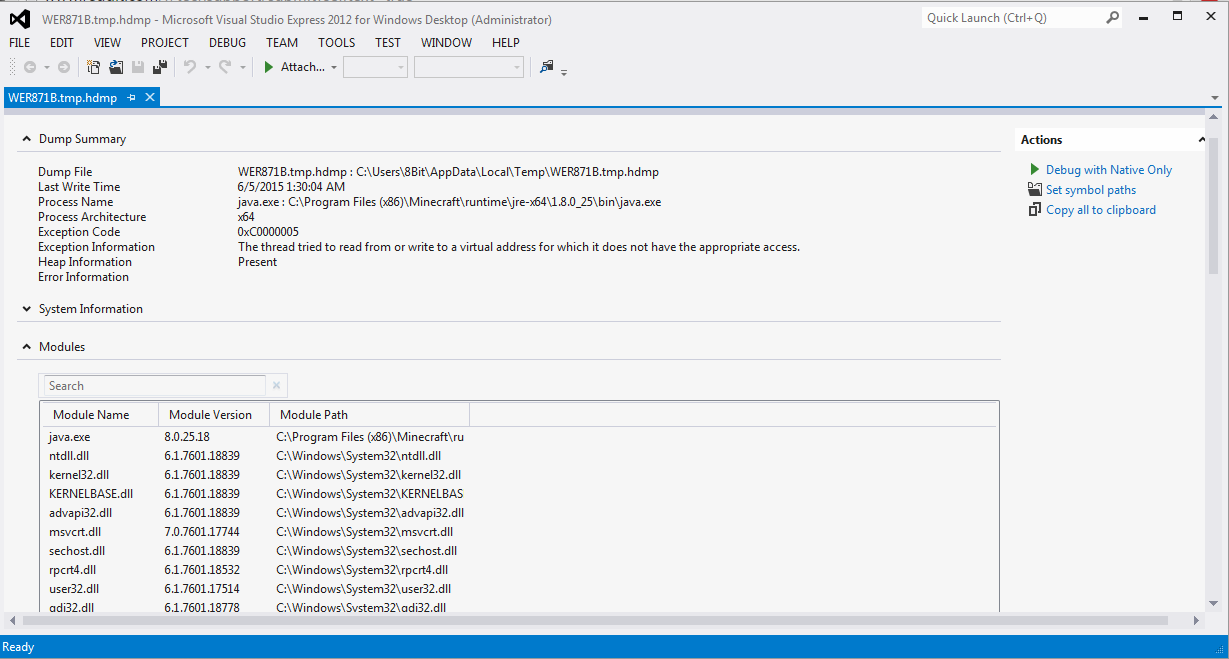Click Copy all to clipboard link
The image size is (1229, 659).
pos(1101,210)
